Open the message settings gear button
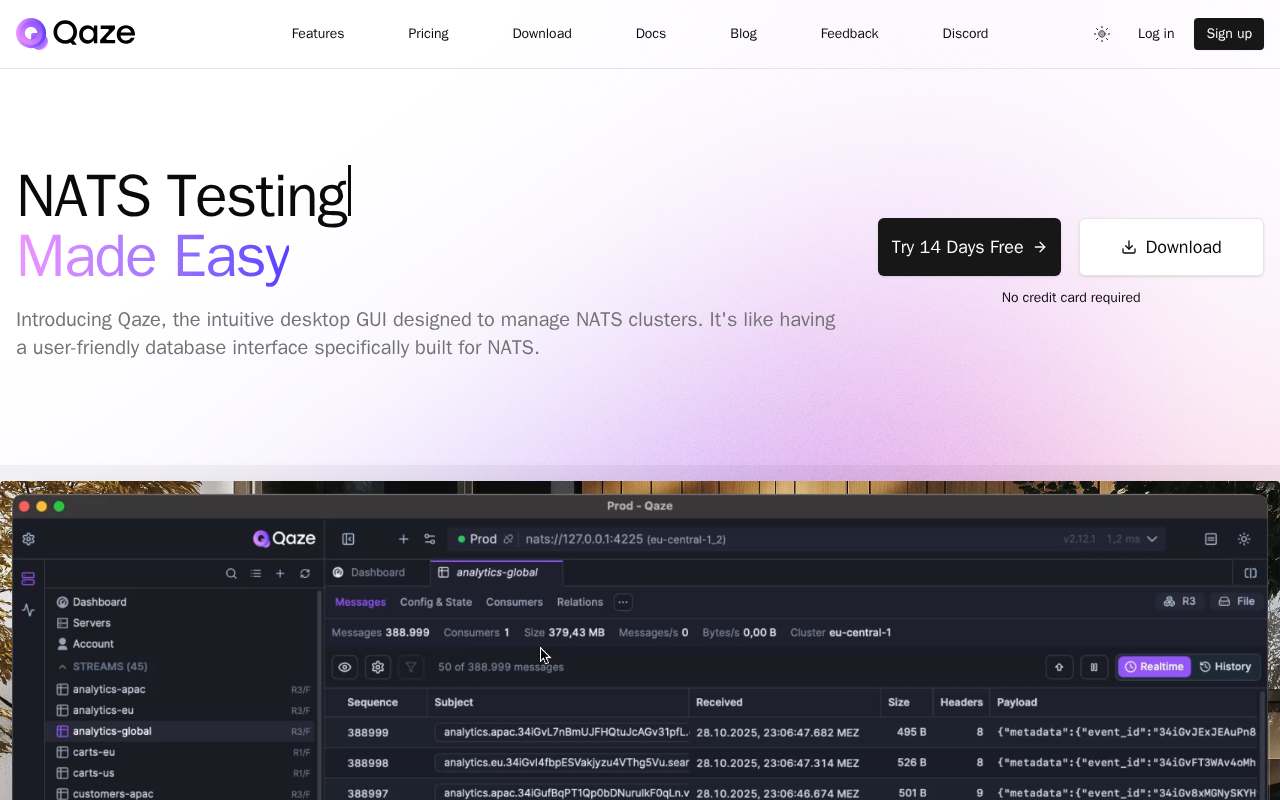The width and height of the screenshot is (1280, 800). (x=378, y=667)
